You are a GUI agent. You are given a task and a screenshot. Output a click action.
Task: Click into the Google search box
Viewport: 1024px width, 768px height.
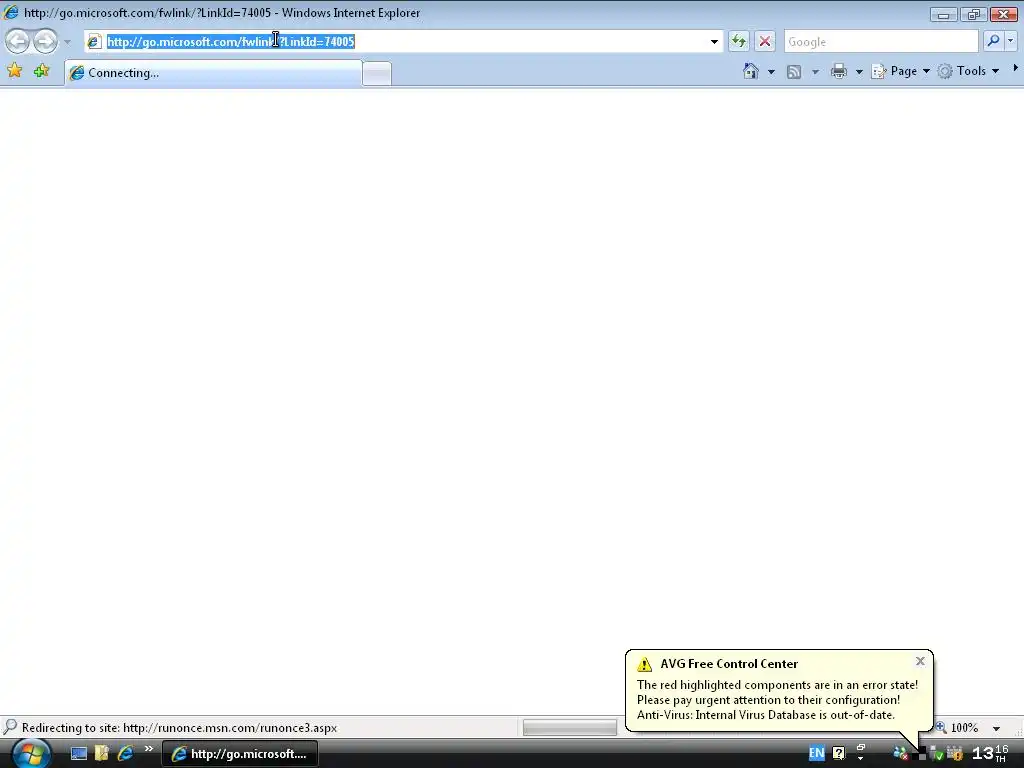coord(880,42)
